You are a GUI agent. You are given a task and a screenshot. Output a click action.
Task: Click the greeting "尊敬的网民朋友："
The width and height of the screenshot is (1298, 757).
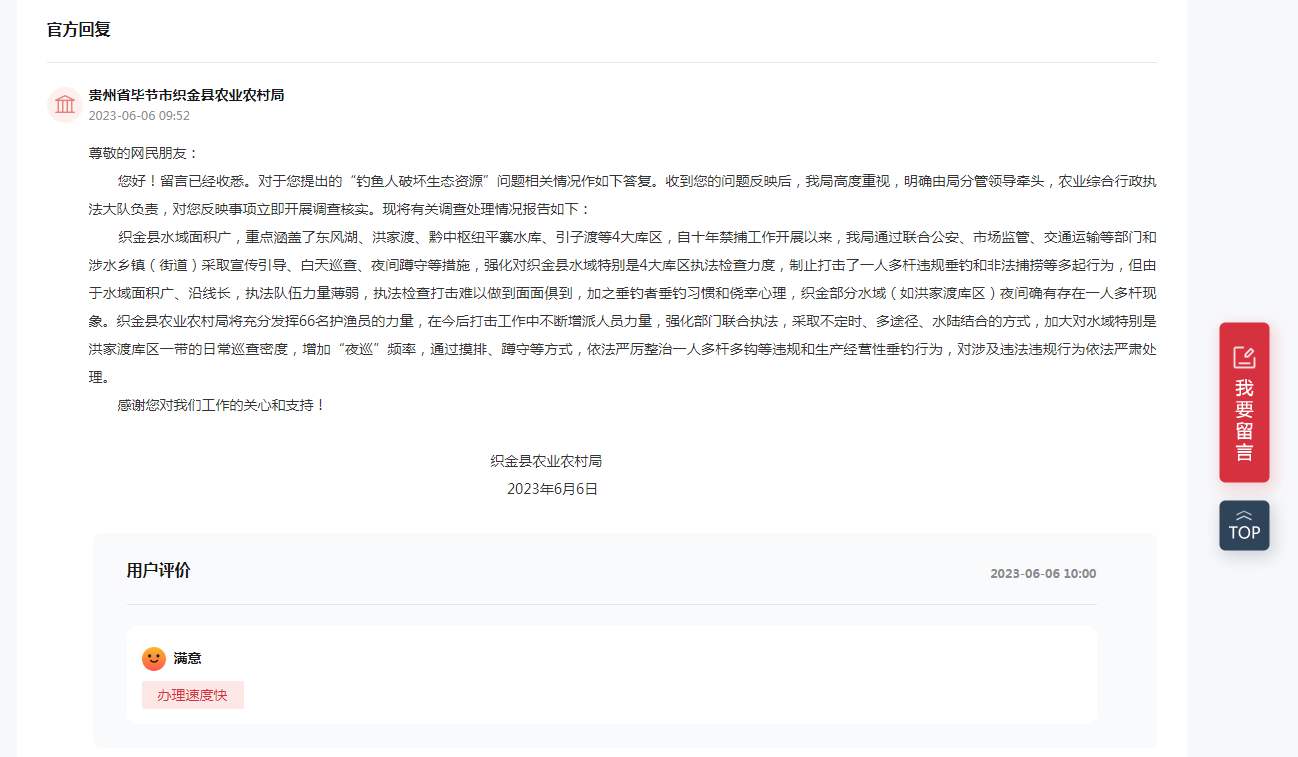tap(144, 153)
